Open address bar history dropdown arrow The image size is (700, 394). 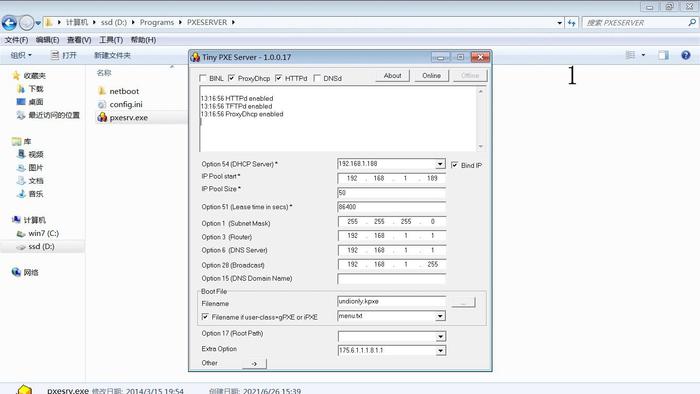559,23
